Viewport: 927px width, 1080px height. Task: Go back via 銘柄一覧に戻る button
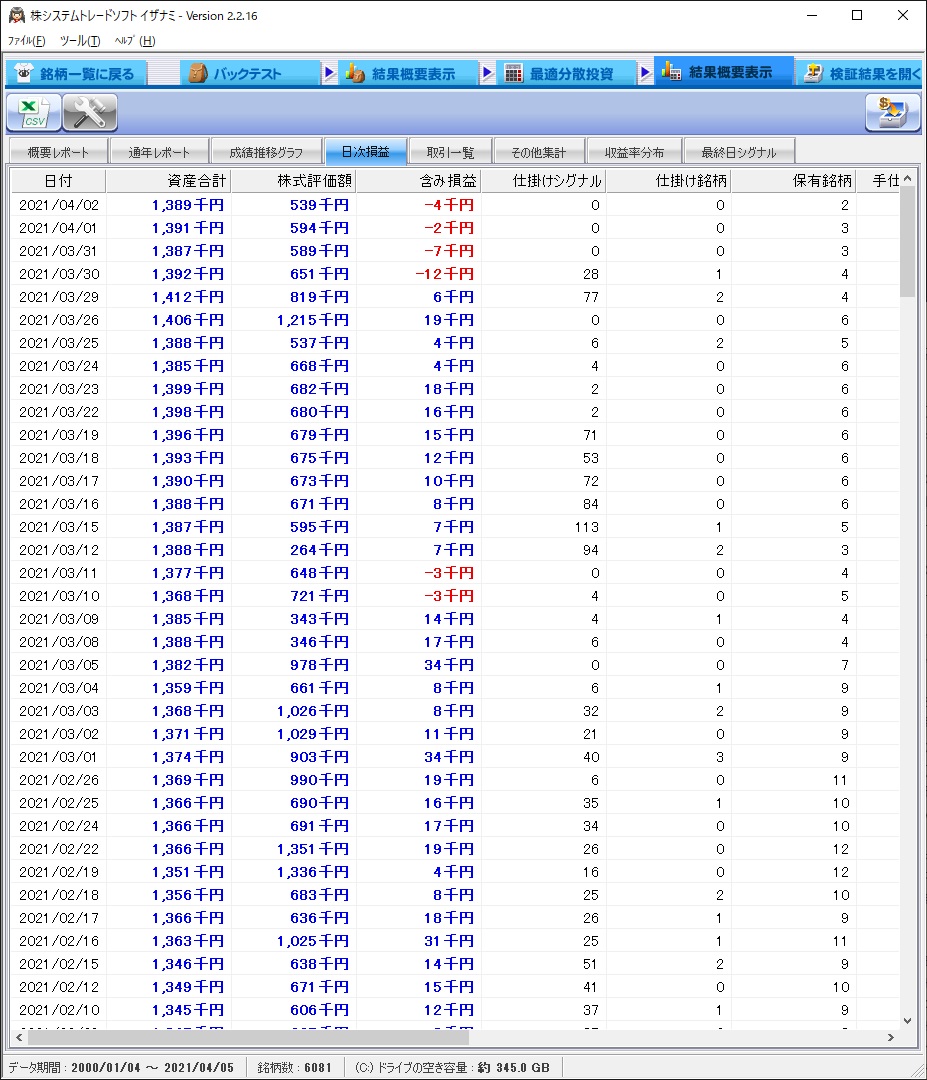point(76,74)
